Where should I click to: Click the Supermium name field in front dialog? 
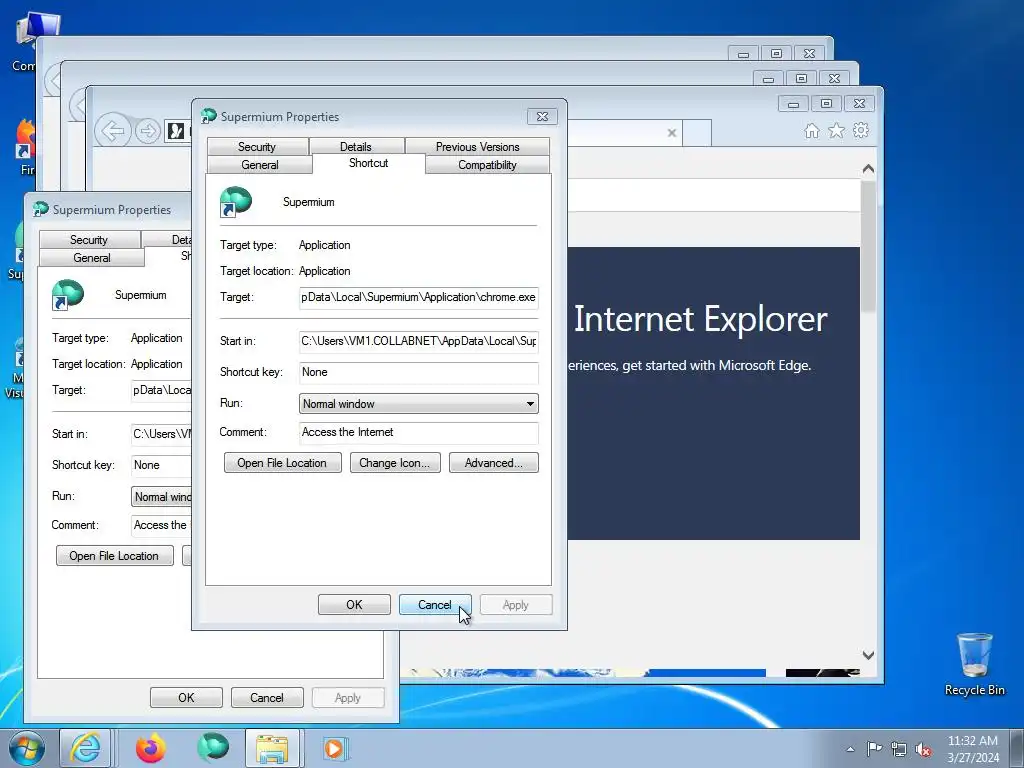click(x=308, y=202)
